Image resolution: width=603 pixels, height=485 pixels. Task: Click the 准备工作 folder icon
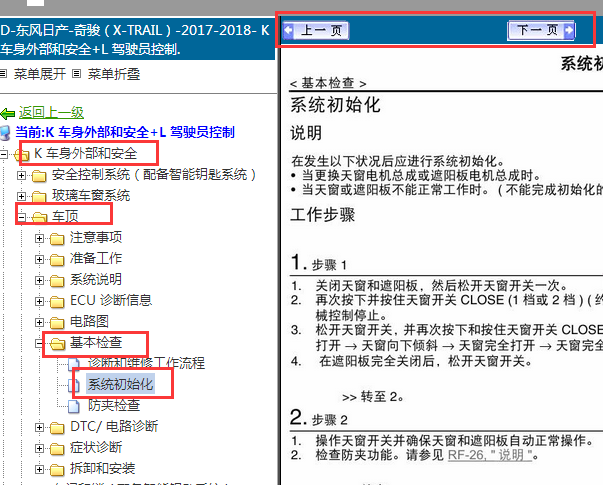tap(57, 260)
